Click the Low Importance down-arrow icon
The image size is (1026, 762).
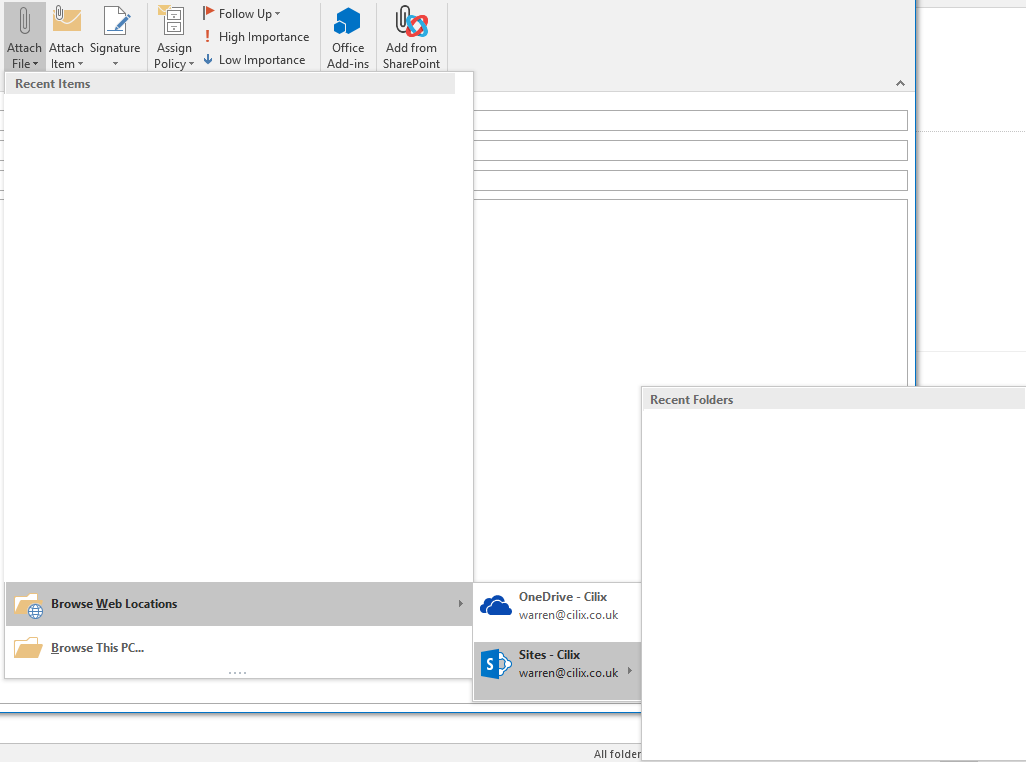pos(208,60)
